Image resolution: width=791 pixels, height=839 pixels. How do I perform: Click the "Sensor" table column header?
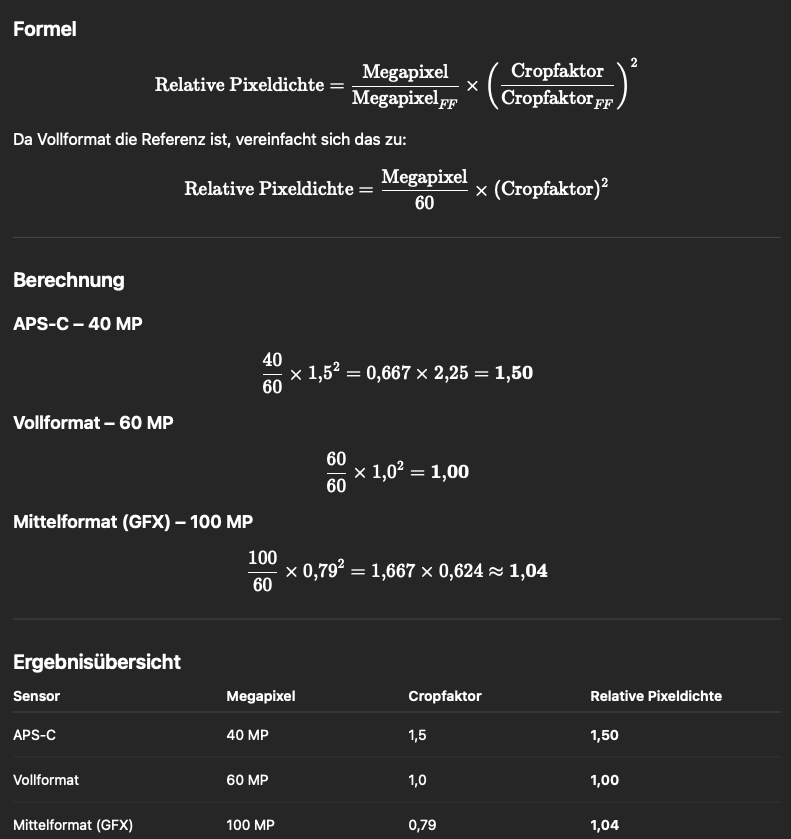pos(37,696)
